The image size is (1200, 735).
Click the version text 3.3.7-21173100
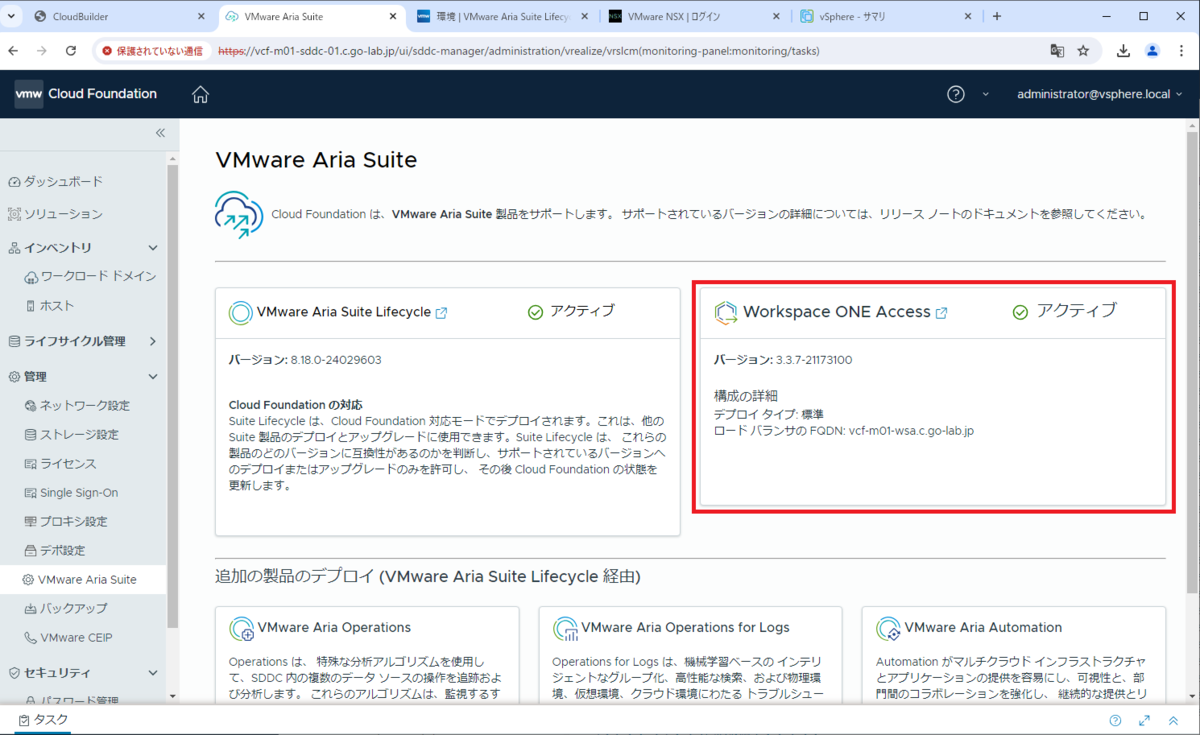pos(814,360)
